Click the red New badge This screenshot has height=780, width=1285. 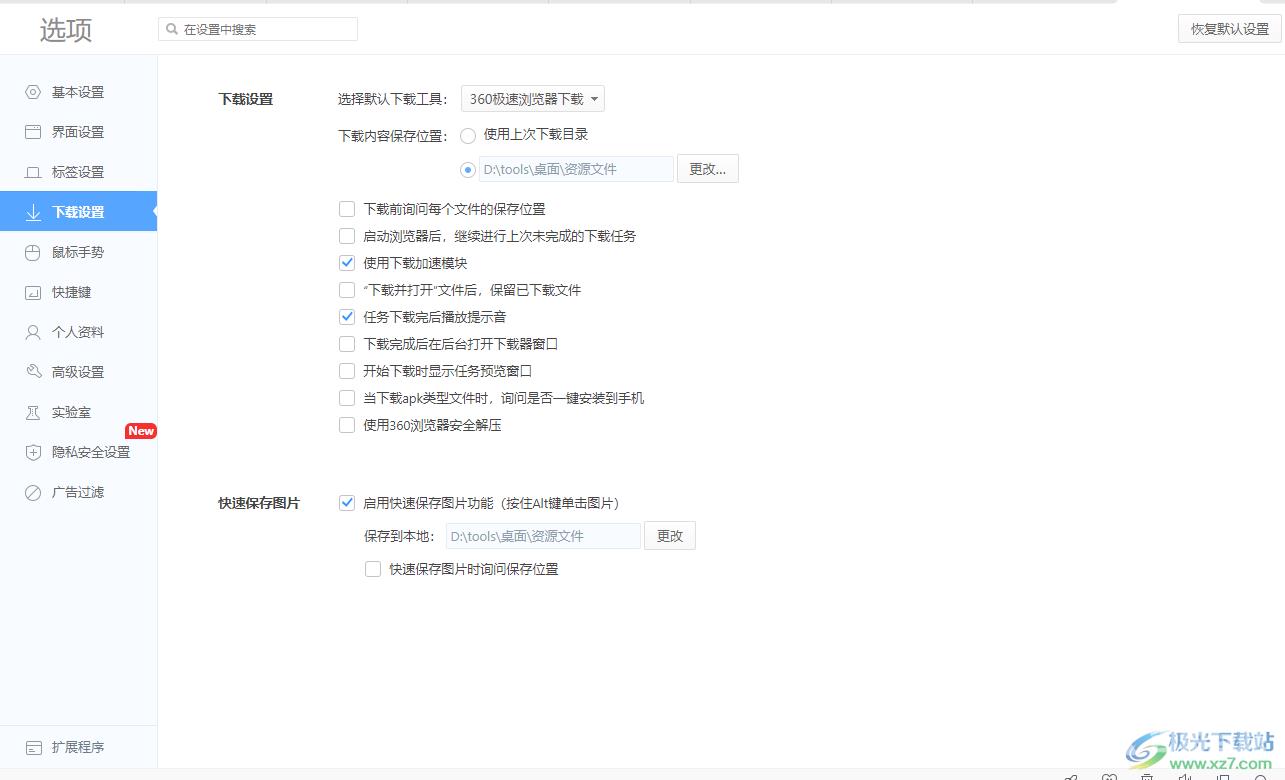click(x=141, y=431)
